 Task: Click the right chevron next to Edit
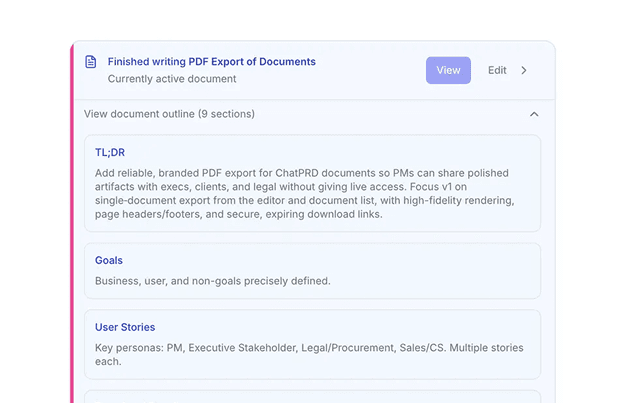click(524, 70)
